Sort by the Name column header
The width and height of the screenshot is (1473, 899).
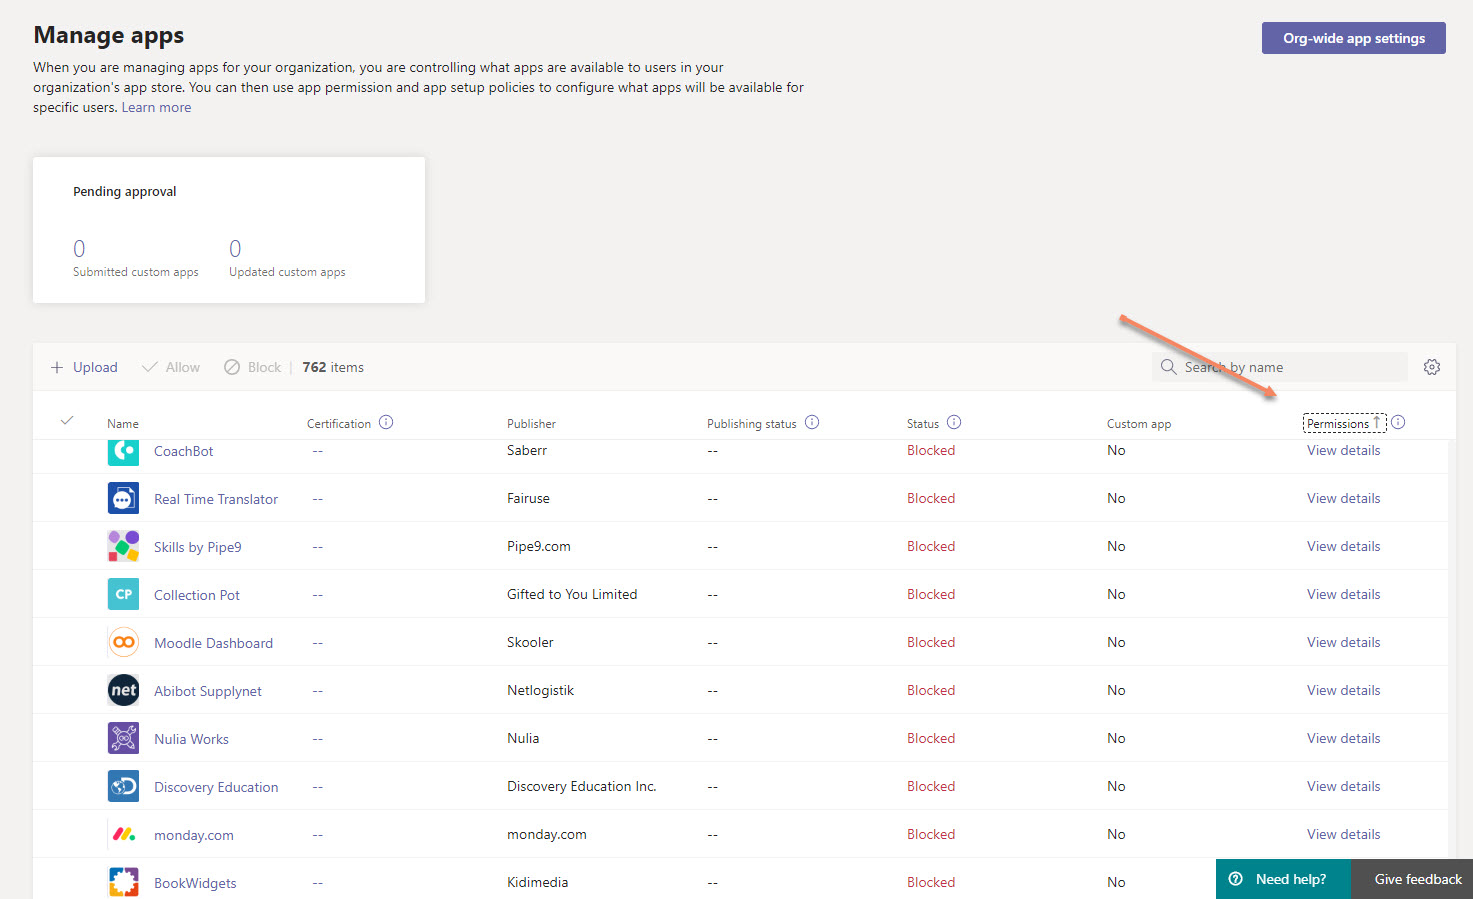tap(123, 424)
